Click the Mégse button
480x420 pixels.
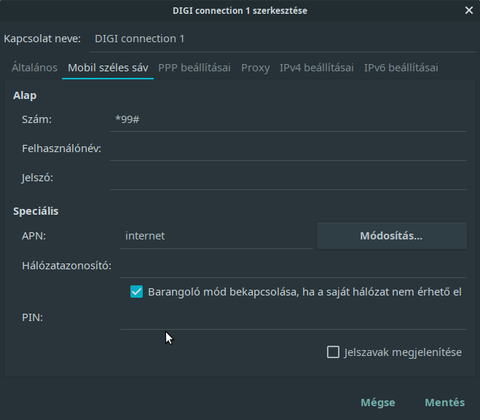tap(378, 402)
